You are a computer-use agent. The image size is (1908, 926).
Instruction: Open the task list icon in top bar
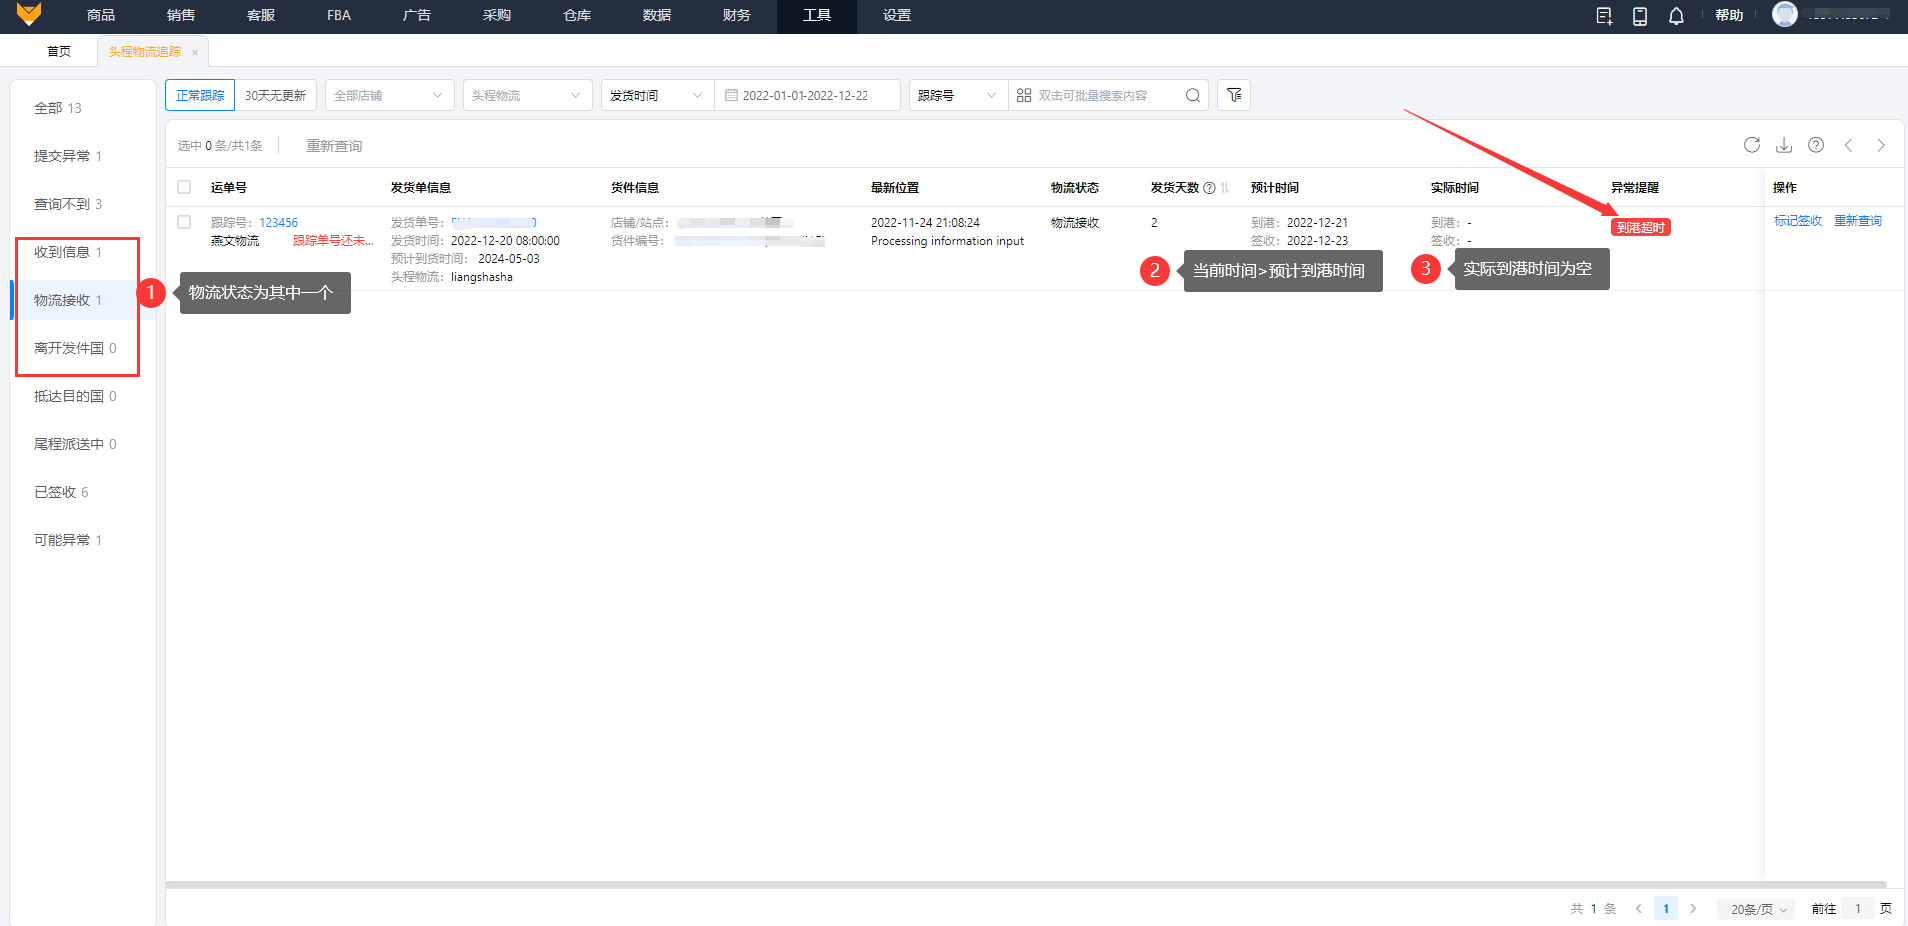click(x=1604, y=16)
